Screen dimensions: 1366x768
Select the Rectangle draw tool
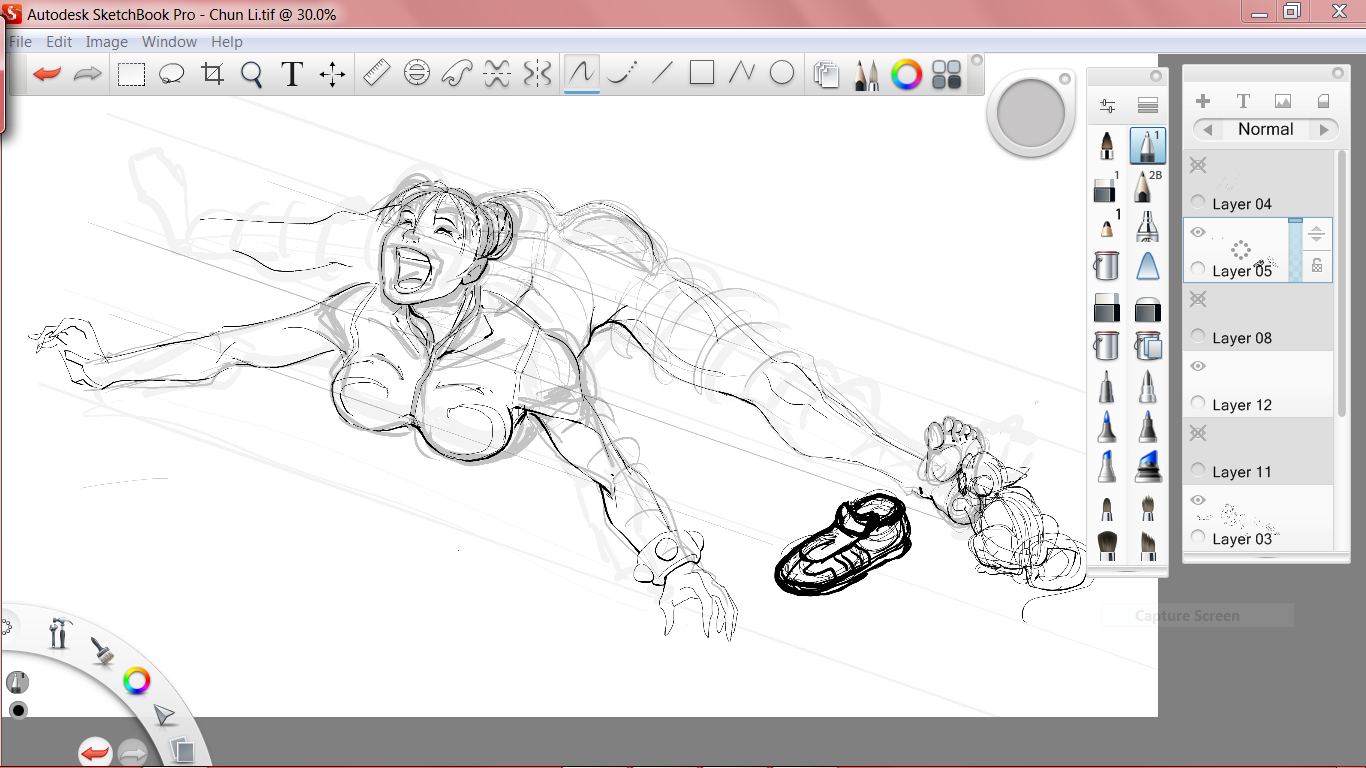tap(702, 73)
